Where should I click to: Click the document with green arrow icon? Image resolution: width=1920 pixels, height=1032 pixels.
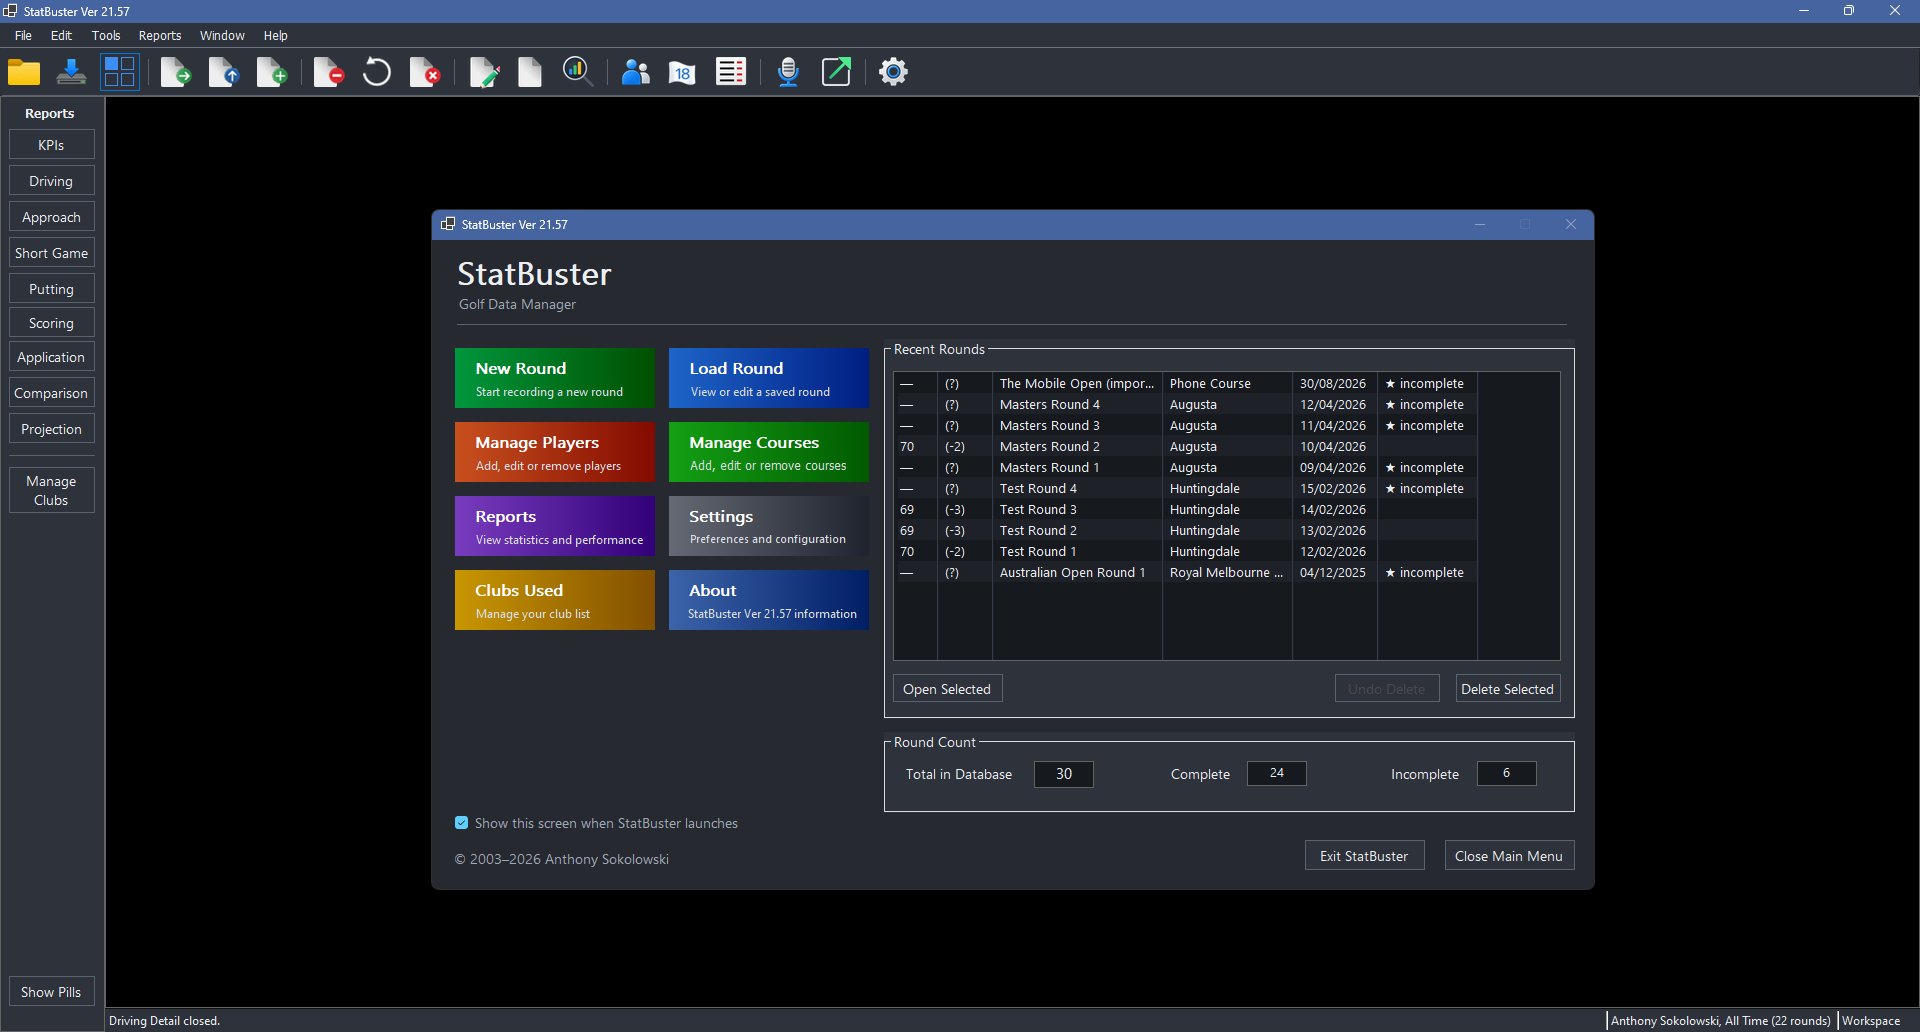pos(176,72)
